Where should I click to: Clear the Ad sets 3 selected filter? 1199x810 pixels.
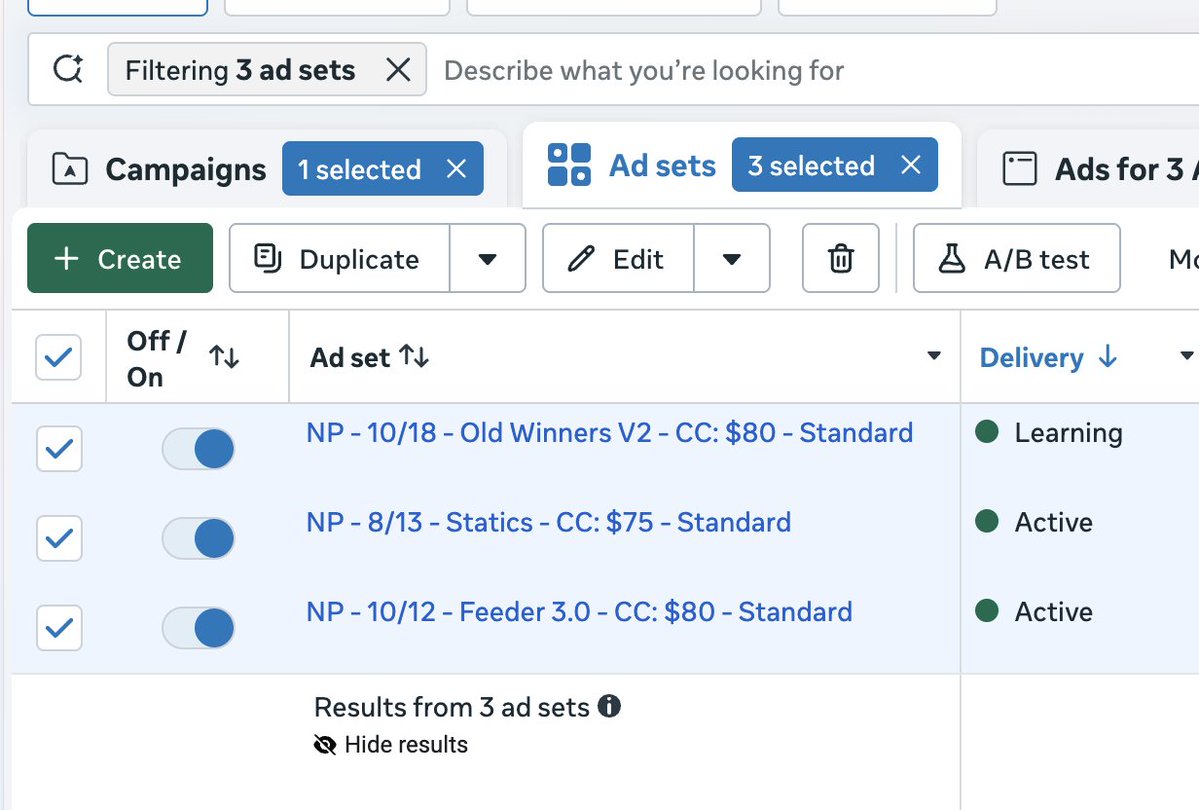[911, 165]
